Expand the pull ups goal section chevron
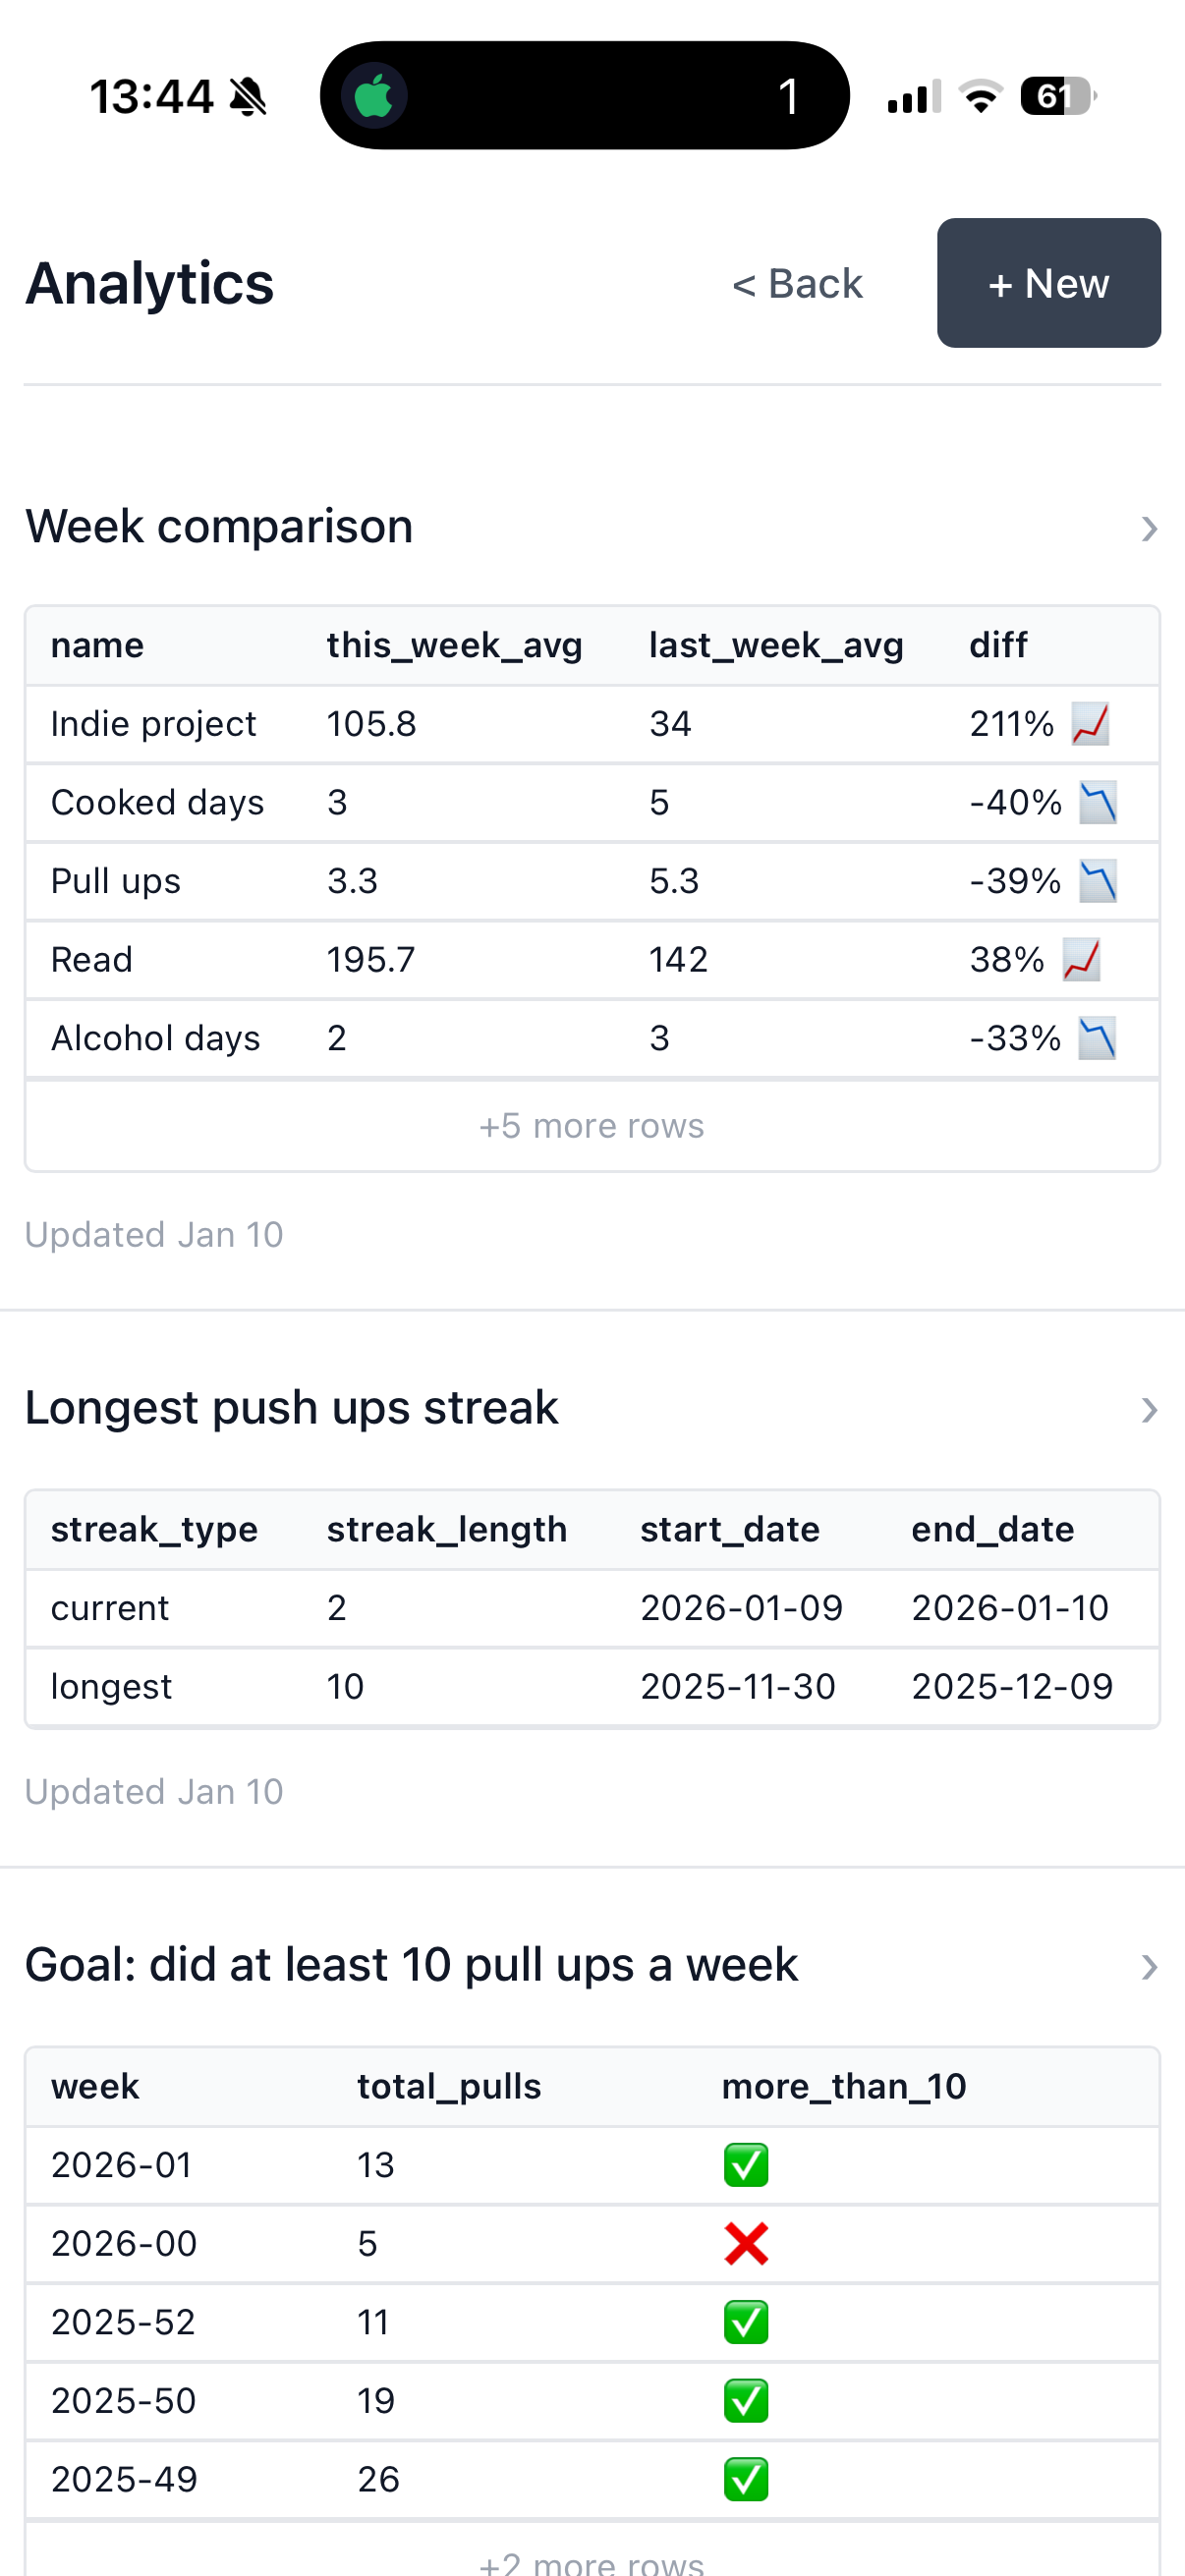 tap(1149, 1966)
